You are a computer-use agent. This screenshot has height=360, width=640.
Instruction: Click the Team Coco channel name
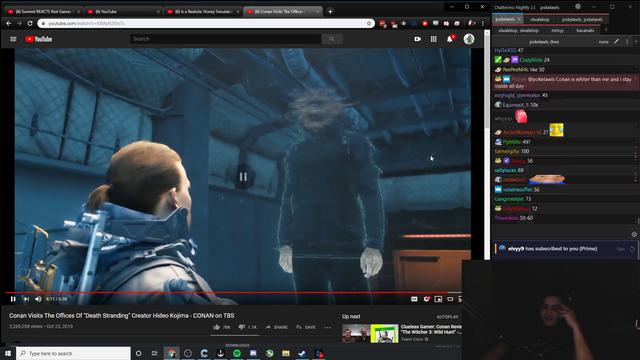(x=412, y=339)
